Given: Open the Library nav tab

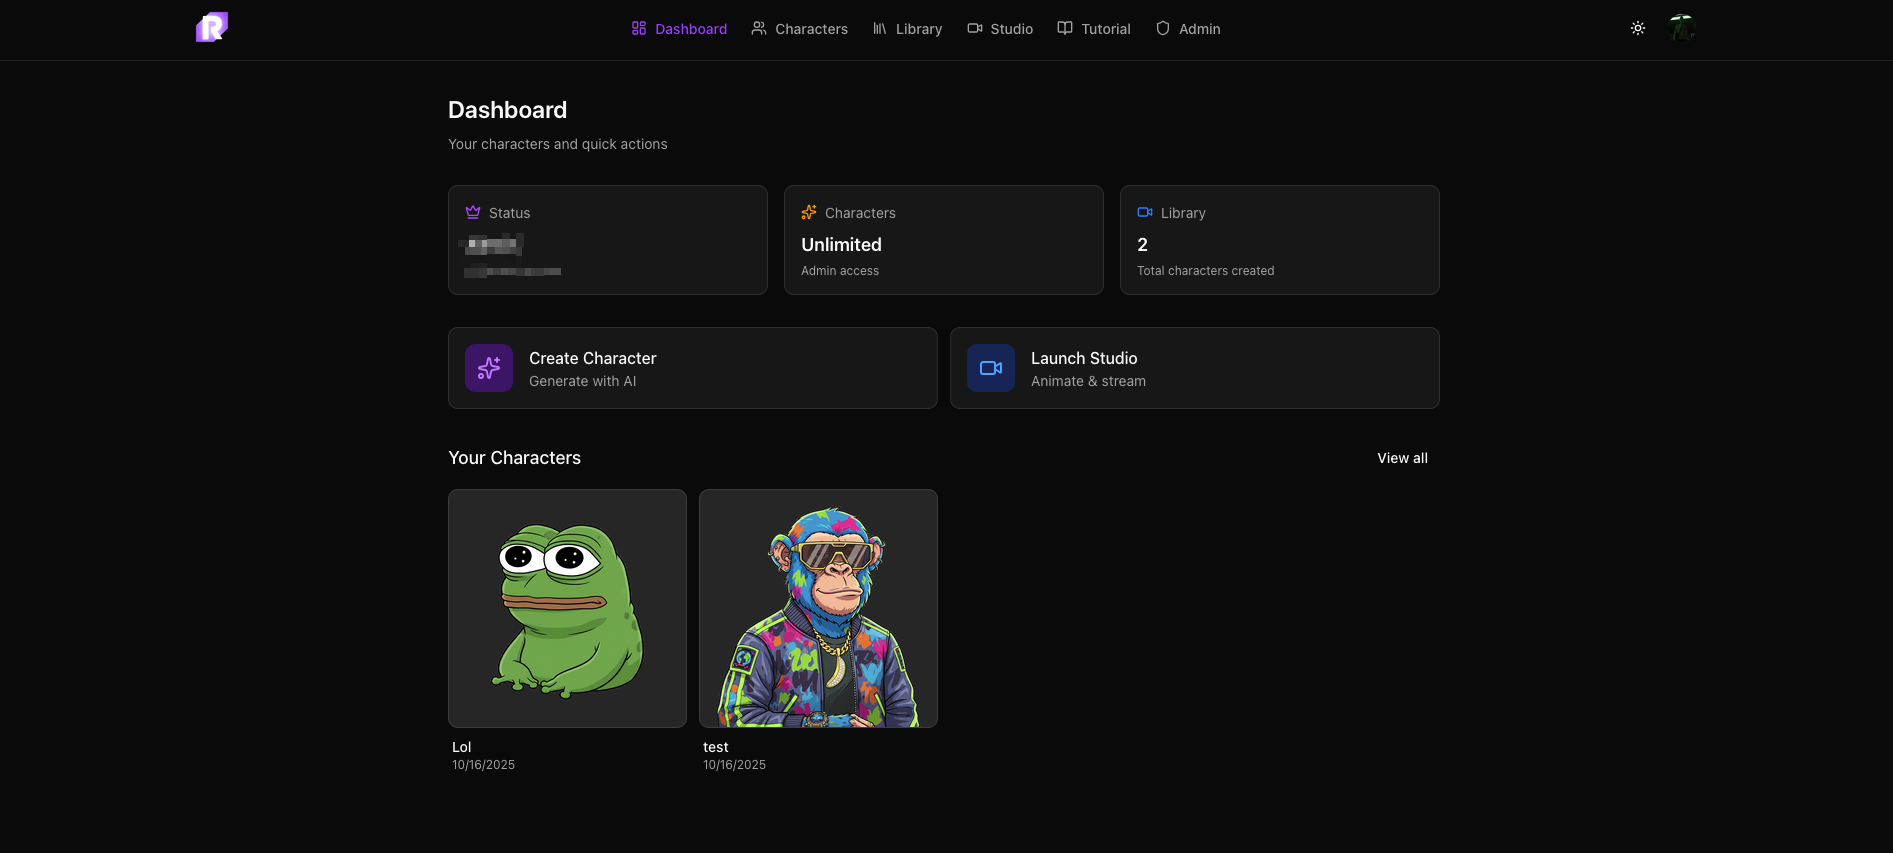Looking at the screenshot, I should [908, 29].
